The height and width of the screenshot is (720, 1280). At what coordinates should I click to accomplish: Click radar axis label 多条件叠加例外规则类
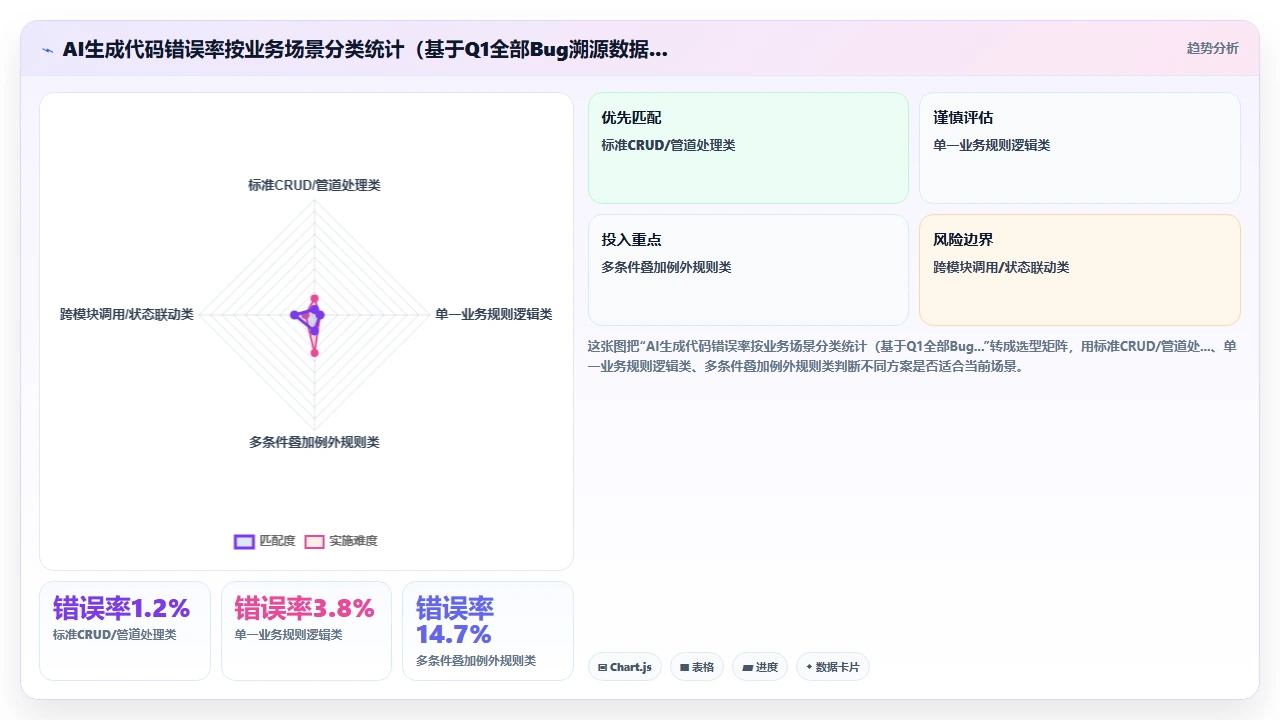pos(314,442)
